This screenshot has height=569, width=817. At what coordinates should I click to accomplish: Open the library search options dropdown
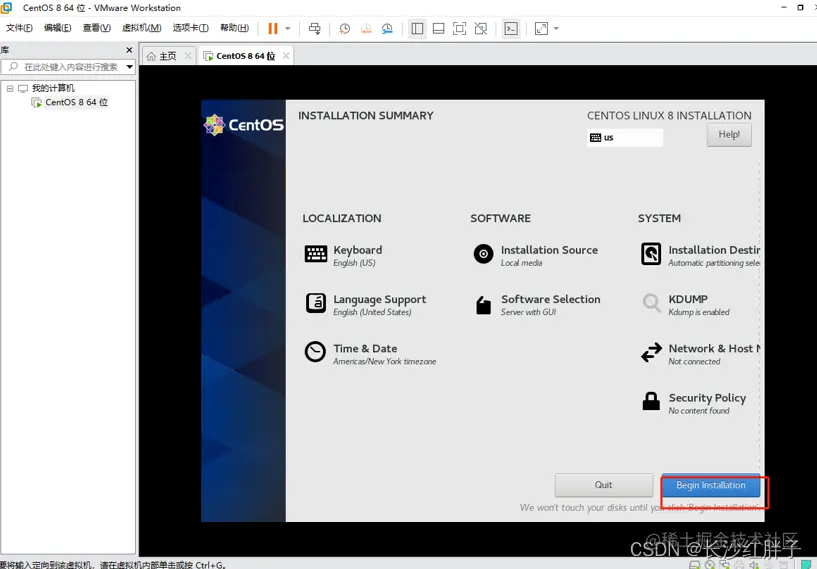130,67
